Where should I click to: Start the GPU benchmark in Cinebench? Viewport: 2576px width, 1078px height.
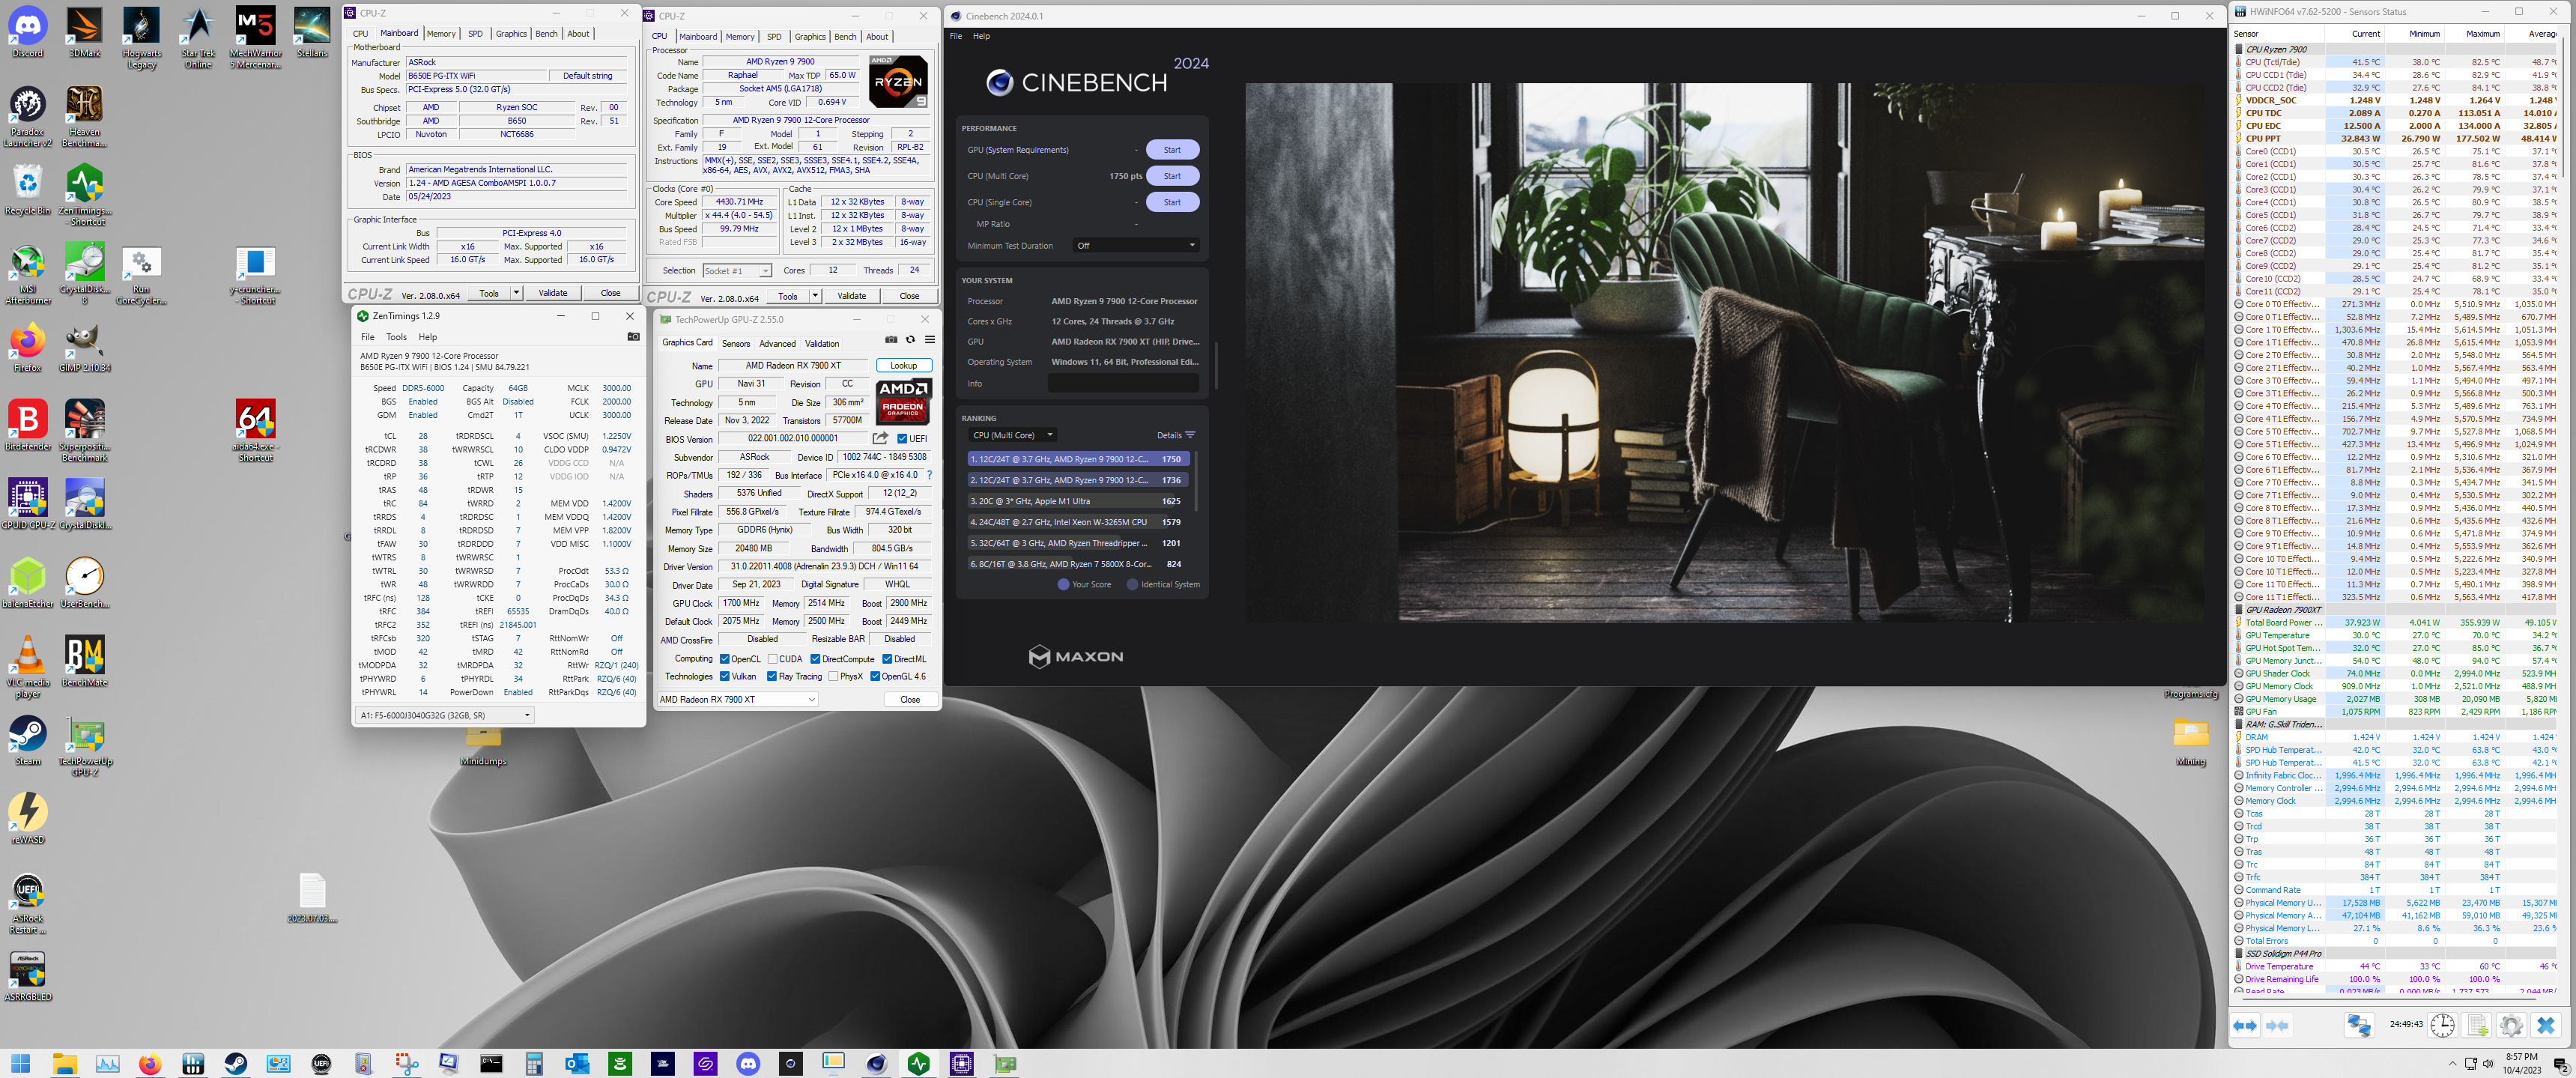point(1172,150)
